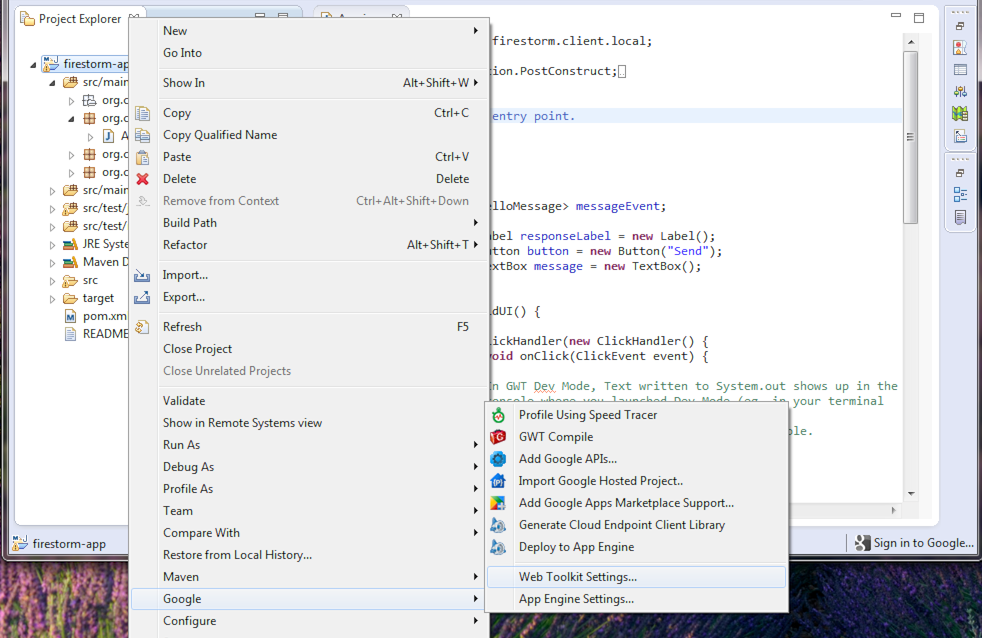
Task: Click the editor scrollbar down arrow
Action: pyautogui.click(x=911, y=494)
